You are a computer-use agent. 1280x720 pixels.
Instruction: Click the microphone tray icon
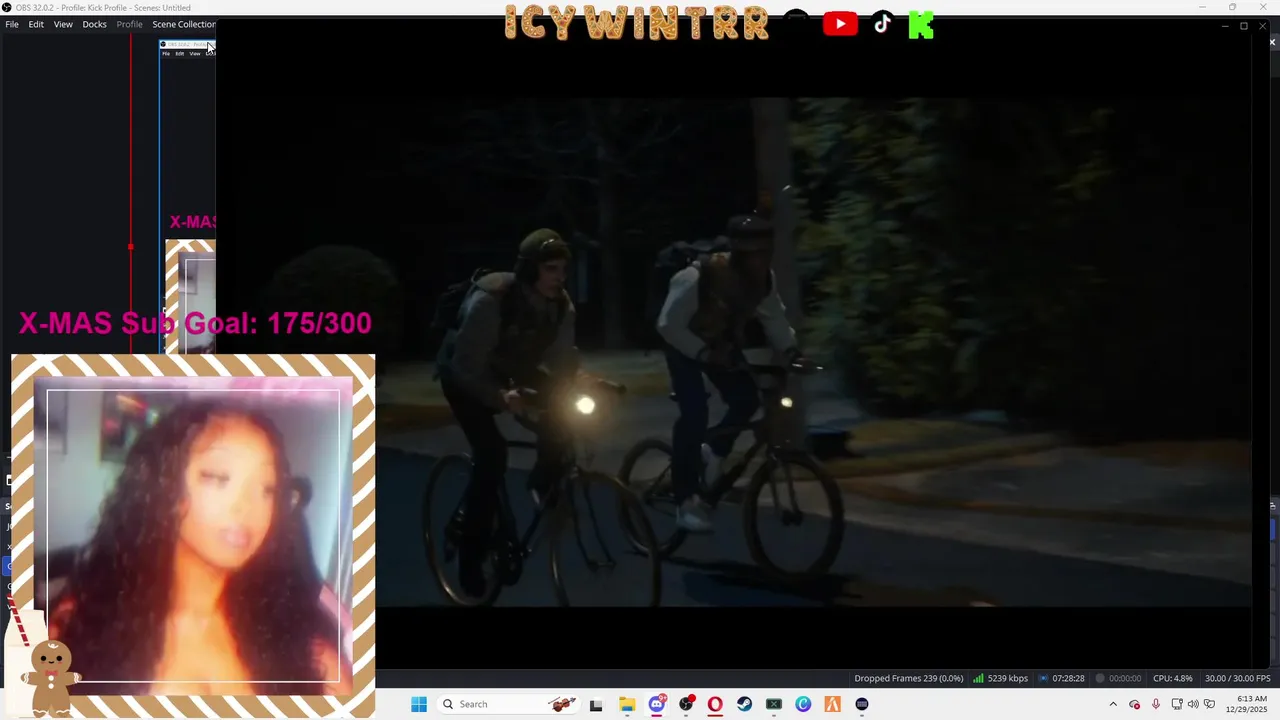click(1156, 704)
